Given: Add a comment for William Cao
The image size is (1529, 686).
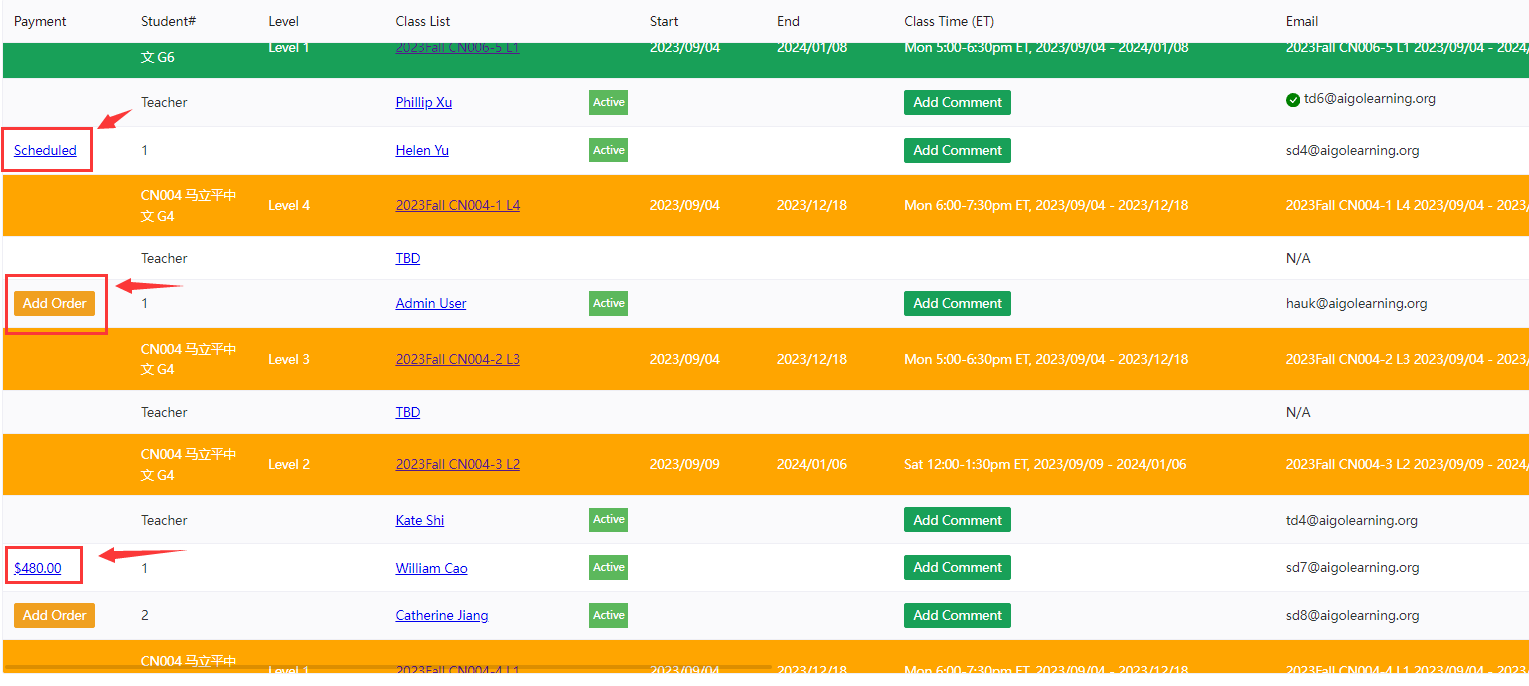Looking at the screenshot, I should coord(956,567).
